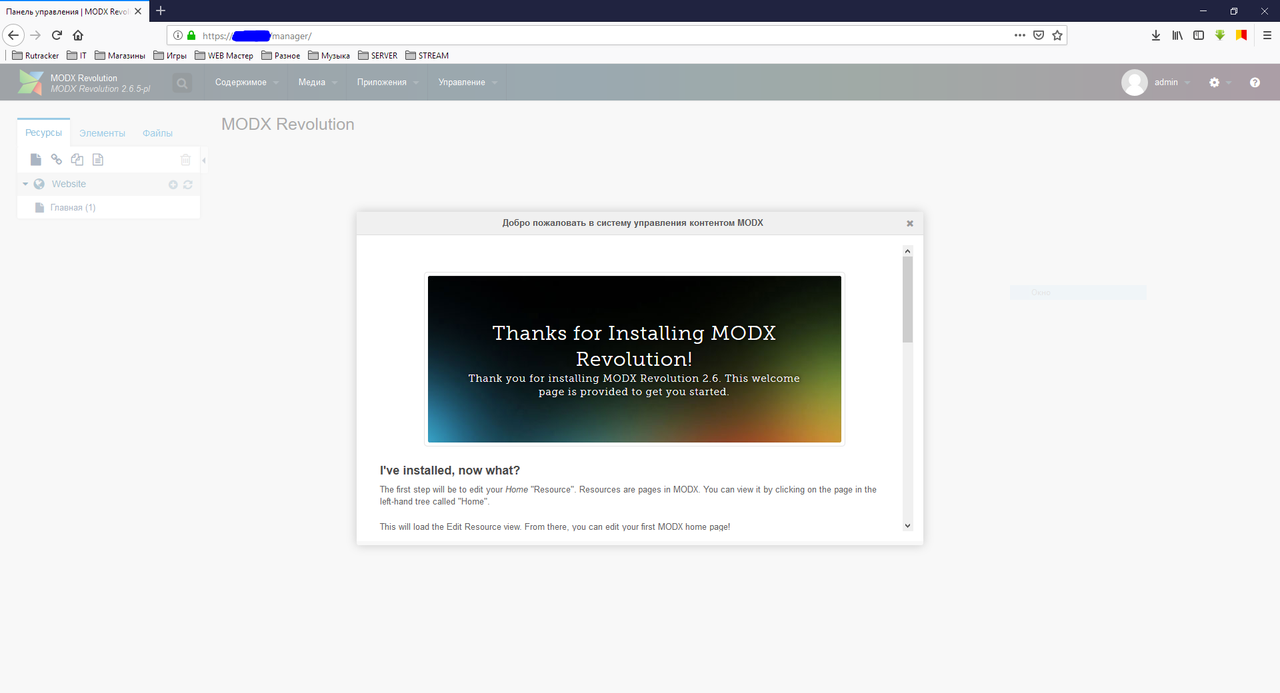Screen dimensions: 1280x693
Task: Click the MODX Revolution page heading
Action: click(x=288, y=125)
